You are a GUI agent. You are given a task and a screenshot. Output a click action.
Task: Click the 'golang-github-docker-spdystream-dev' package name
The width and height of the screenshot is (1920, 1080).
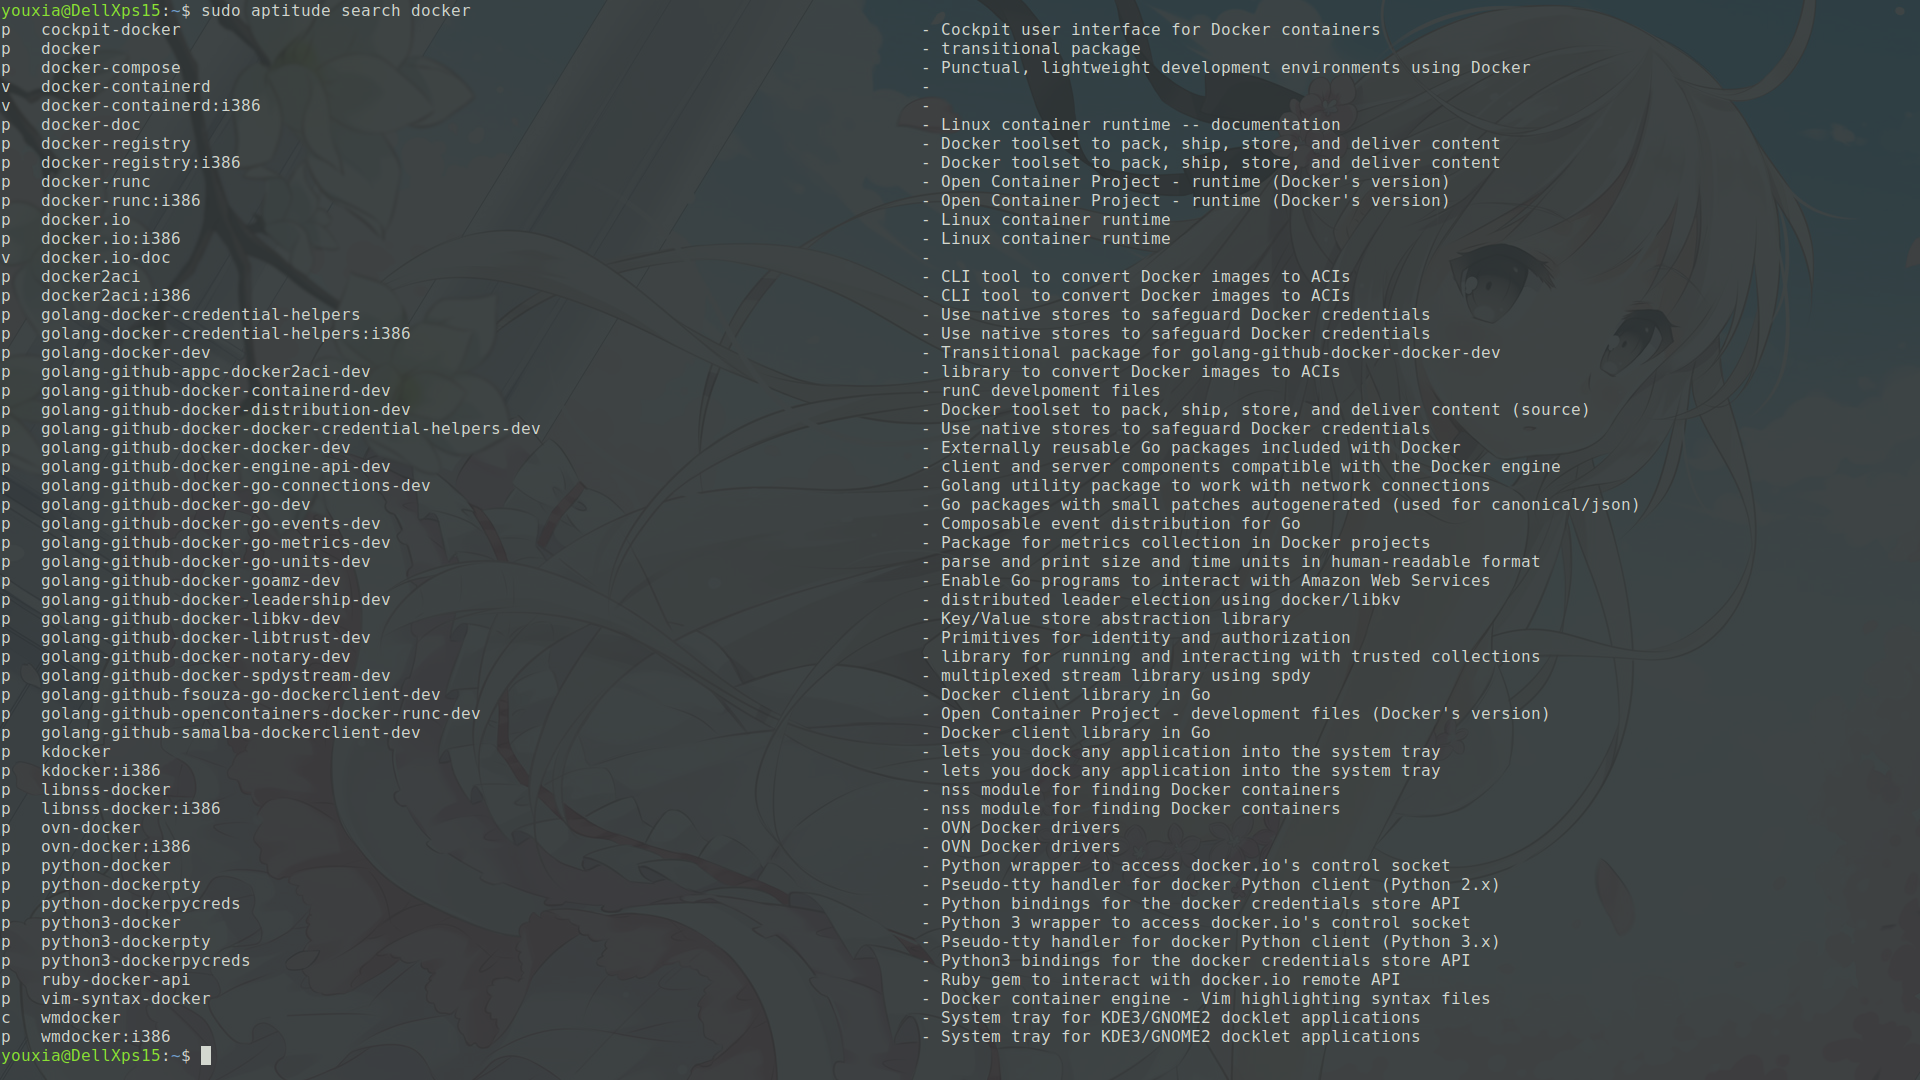coord(216,675)
